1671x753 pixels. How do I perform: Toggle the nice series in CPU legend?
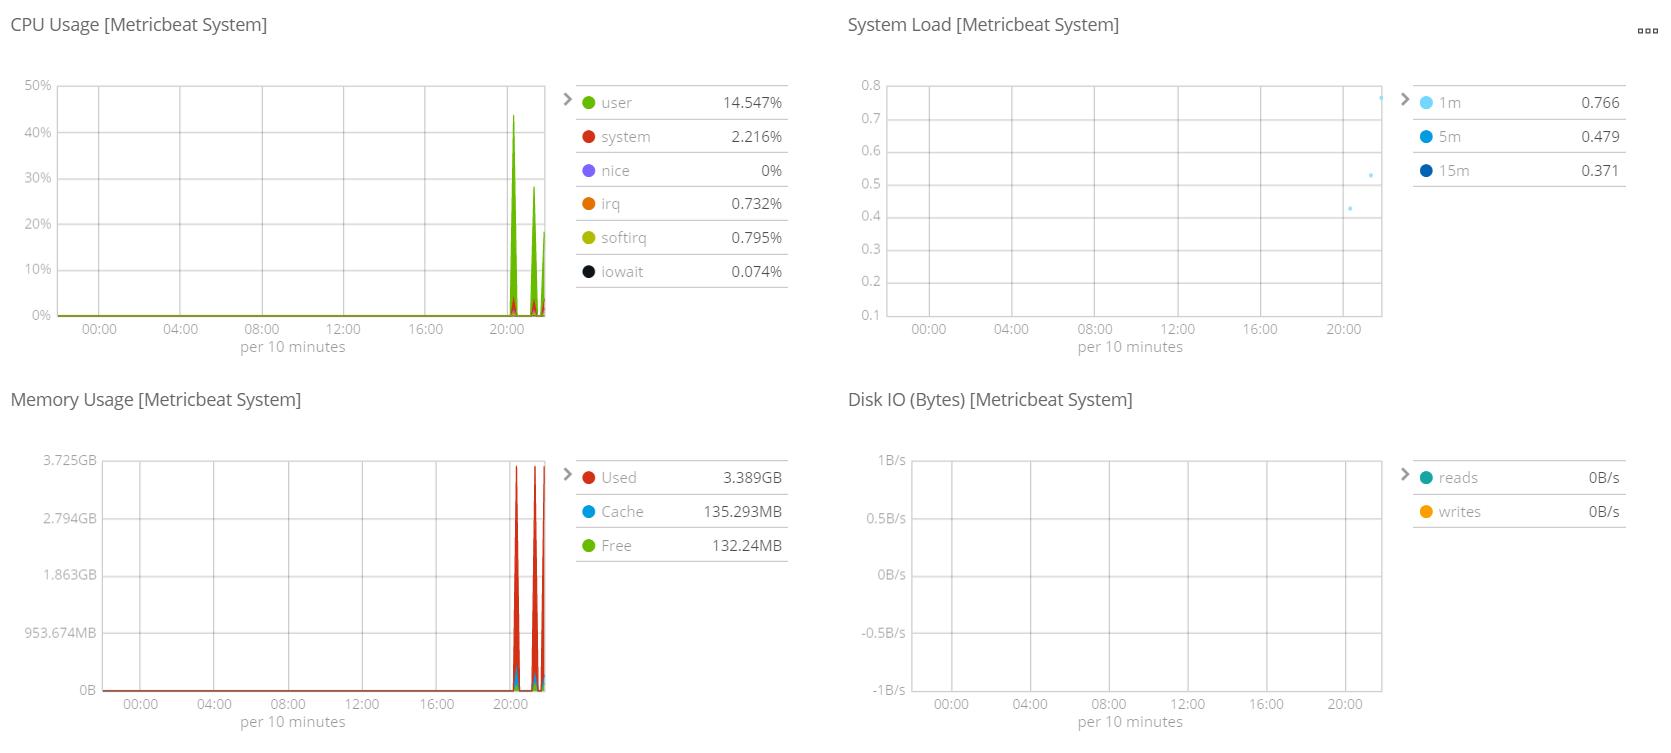[x=615, y=171]
